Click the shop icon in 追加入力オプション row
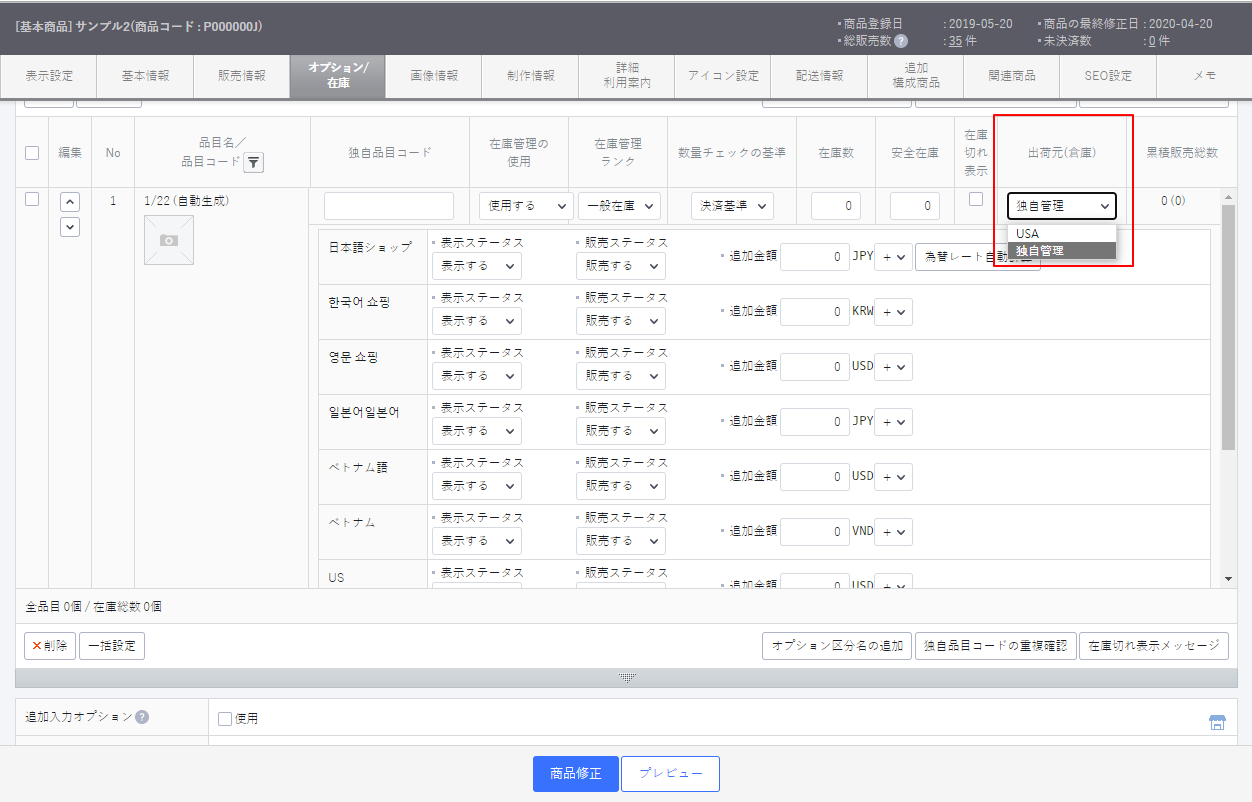The height and width of the screenshot is (802, 1252). pos(1217,723)
